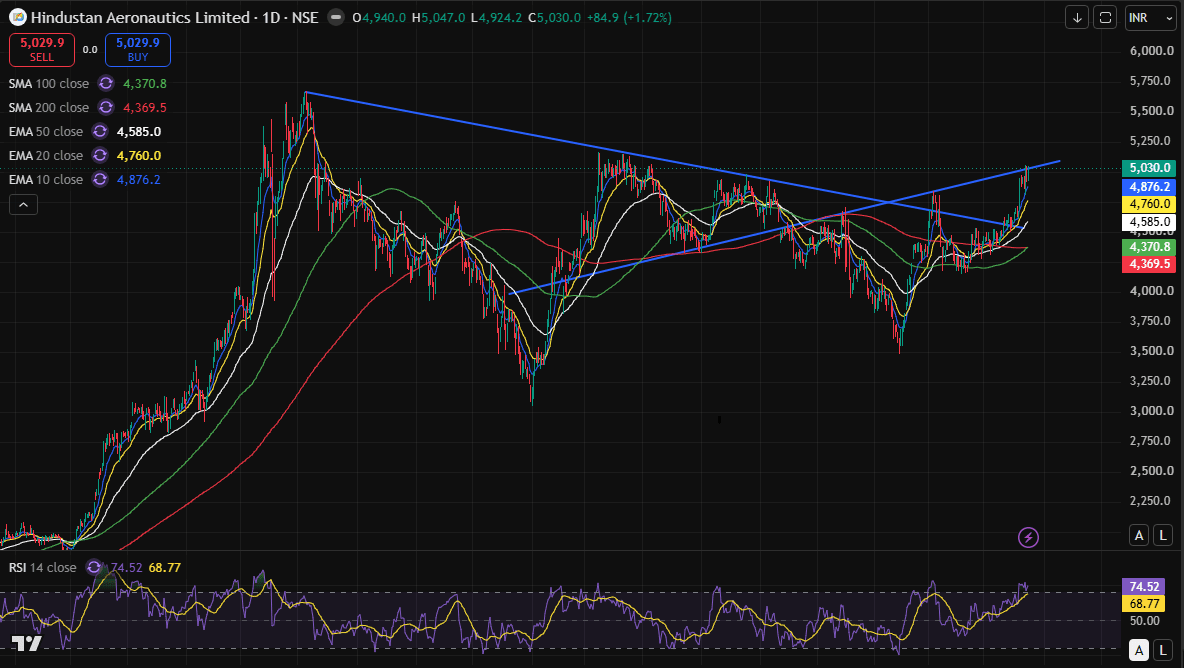
Task: Click the white EMA 50 price tag 4,585.0
Action: pyautogui.click(x=1149, y=222)
